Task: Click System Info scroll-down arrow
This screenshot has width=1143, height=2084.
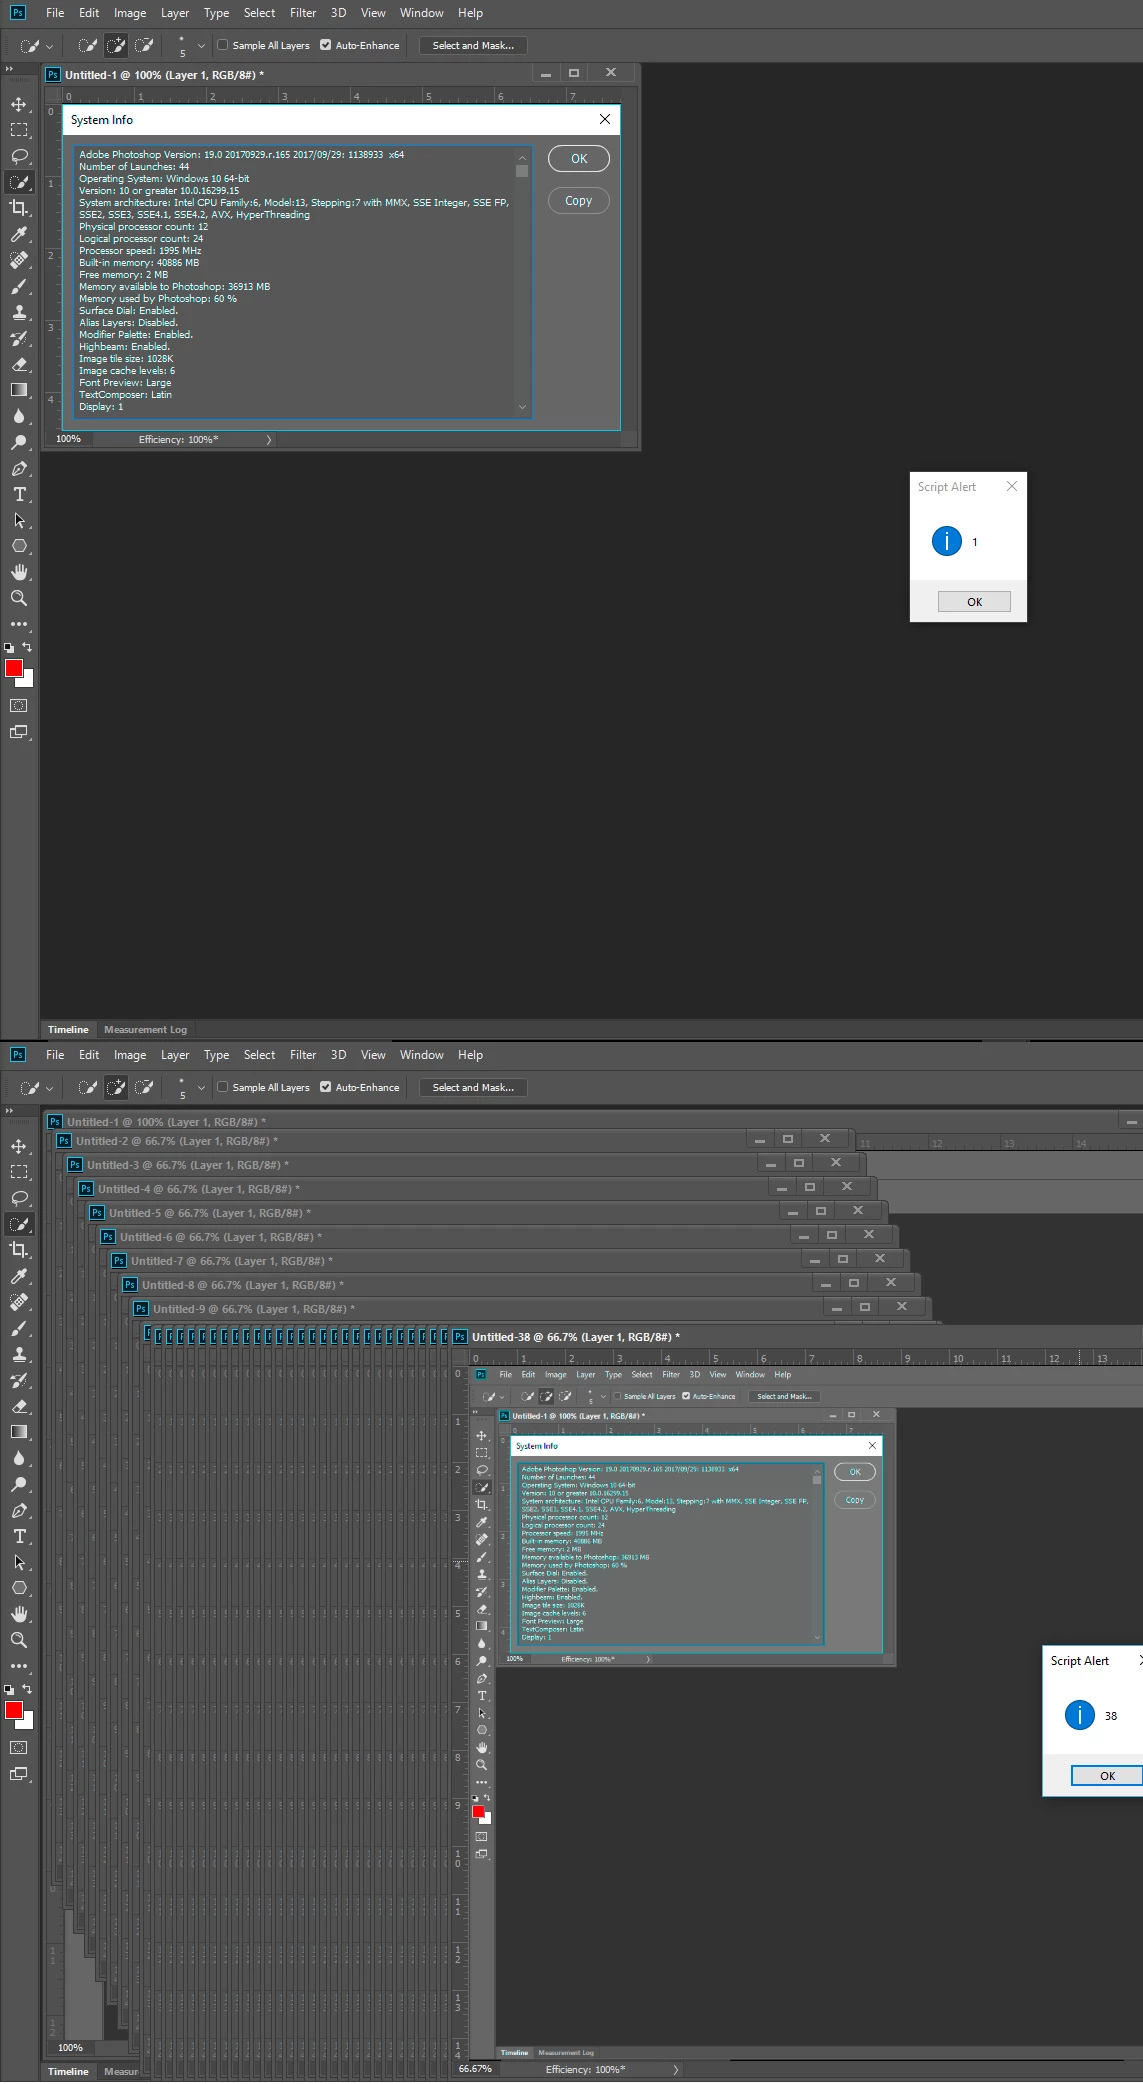Action: (522, 407)
